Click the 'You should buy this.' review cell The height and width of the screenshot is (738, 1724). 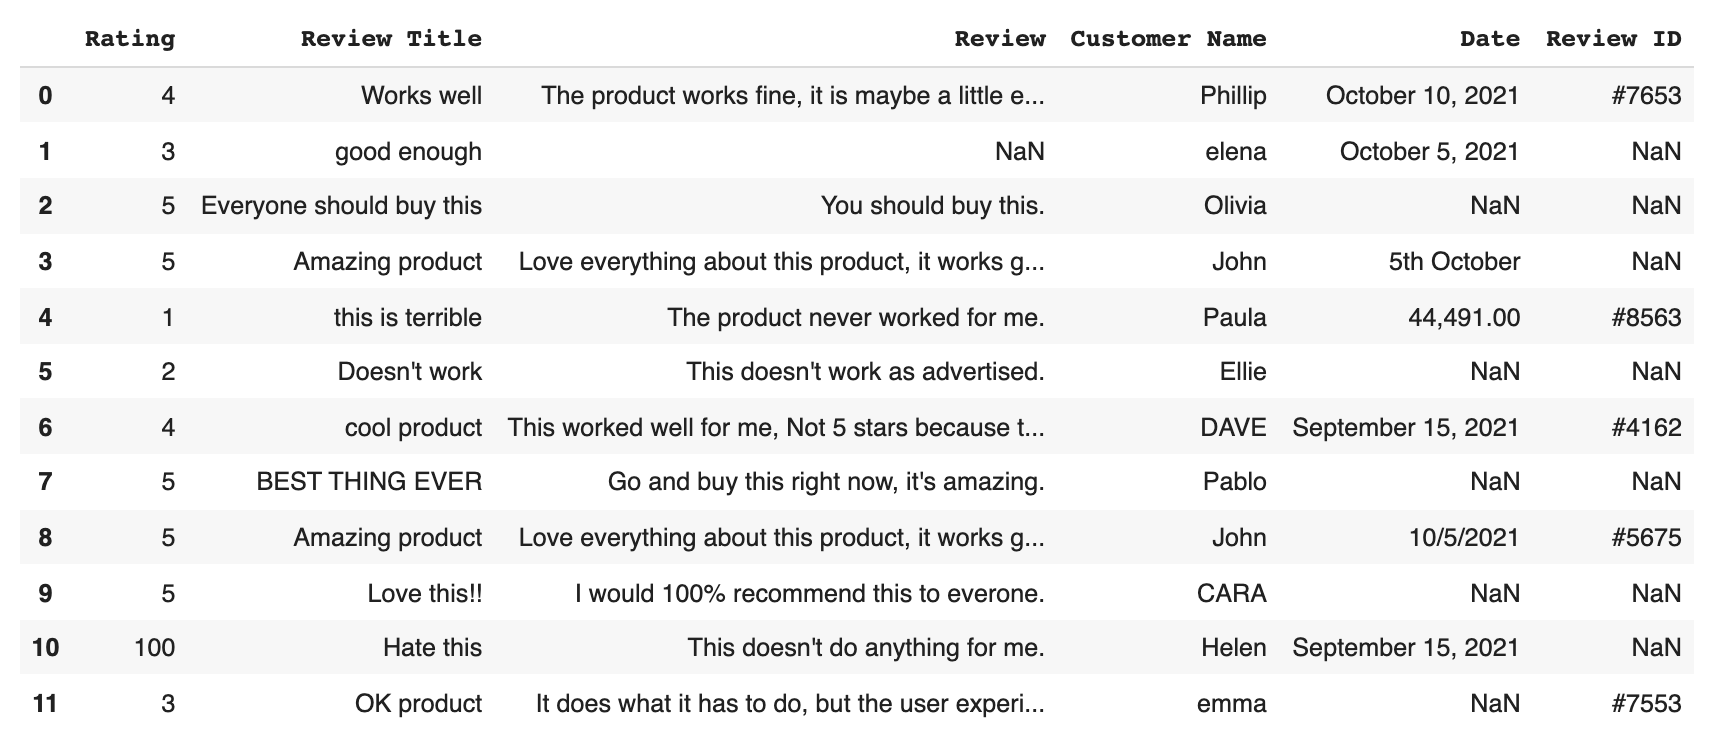pyautogui.click(x=933, y=206)
